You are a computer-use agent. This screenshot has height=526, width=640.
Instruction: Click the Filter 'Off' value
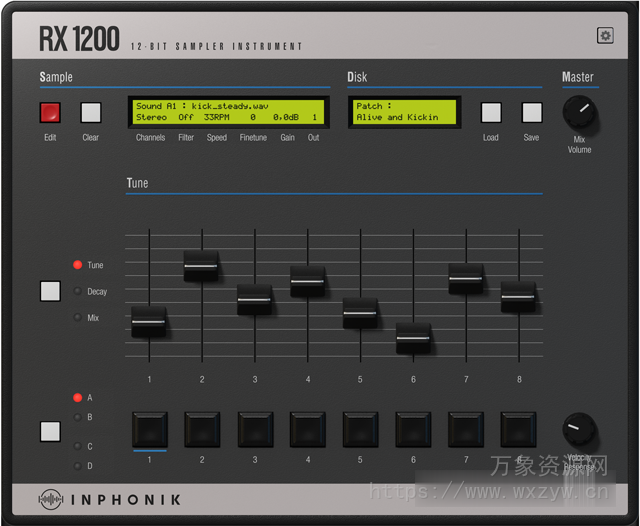coord(186,118)
